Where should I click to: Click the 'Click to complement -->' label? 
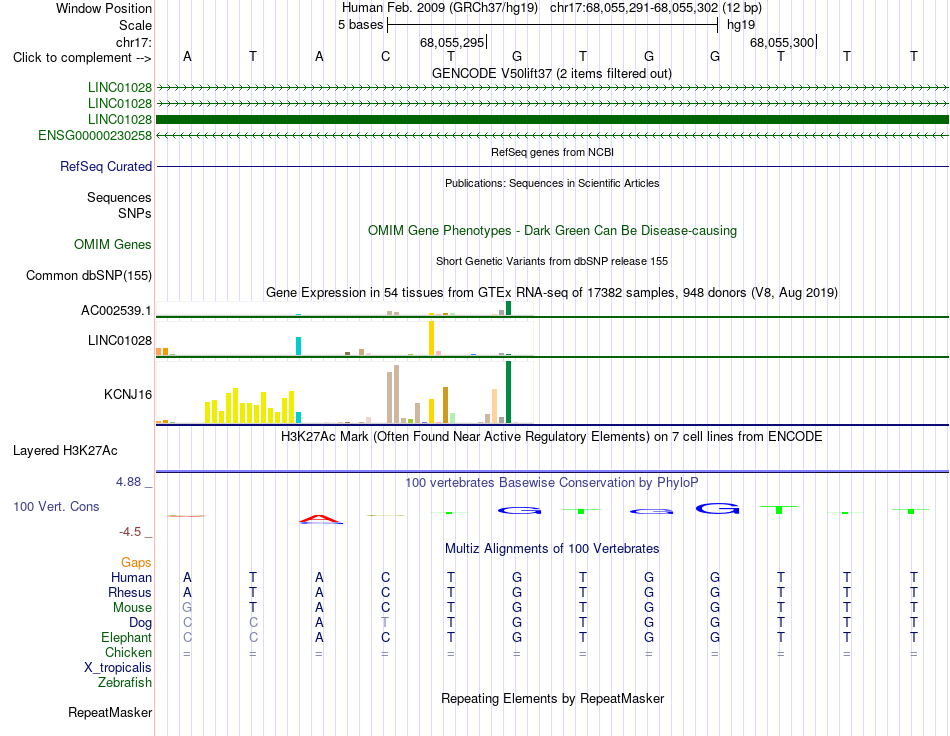tap(82, 58)
